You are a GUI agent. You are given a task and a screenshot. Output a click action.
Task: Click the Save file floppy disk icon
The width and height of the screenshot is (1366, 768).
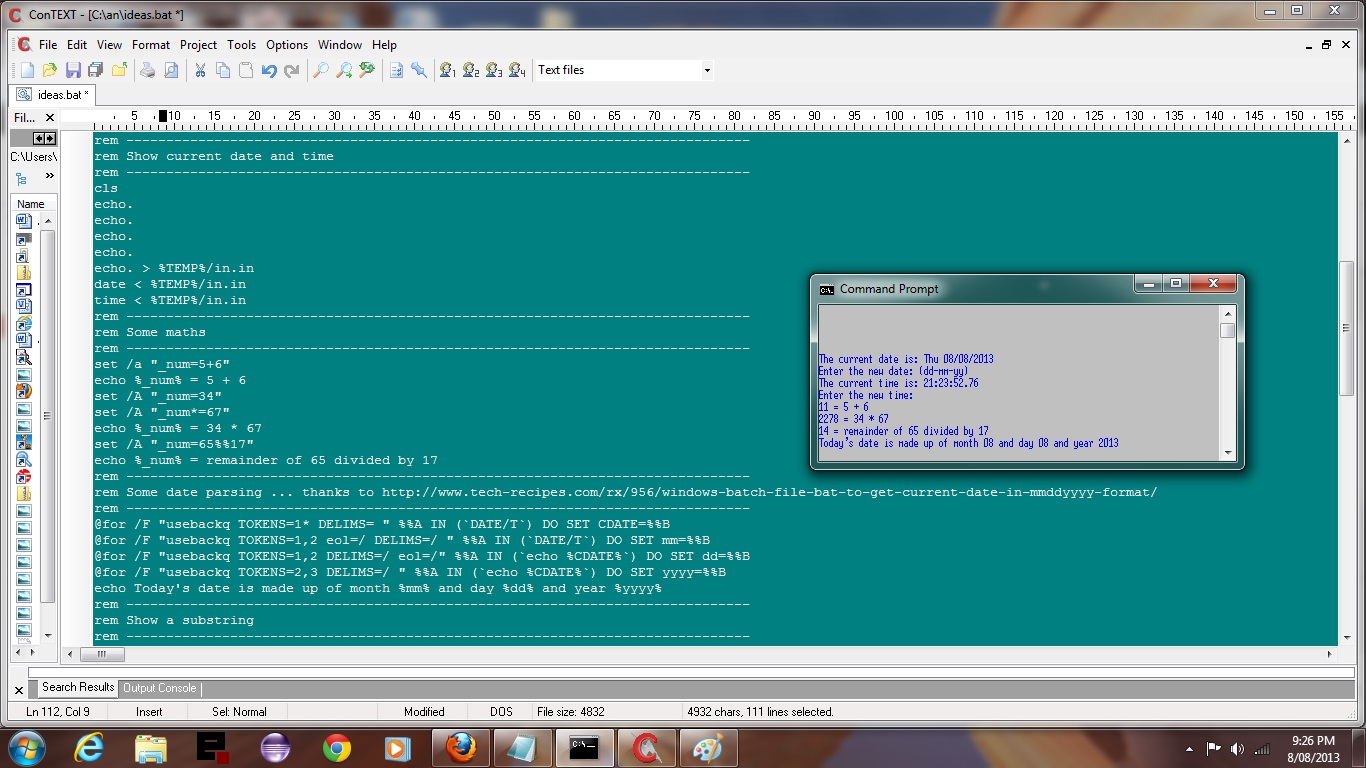point(73,70)
